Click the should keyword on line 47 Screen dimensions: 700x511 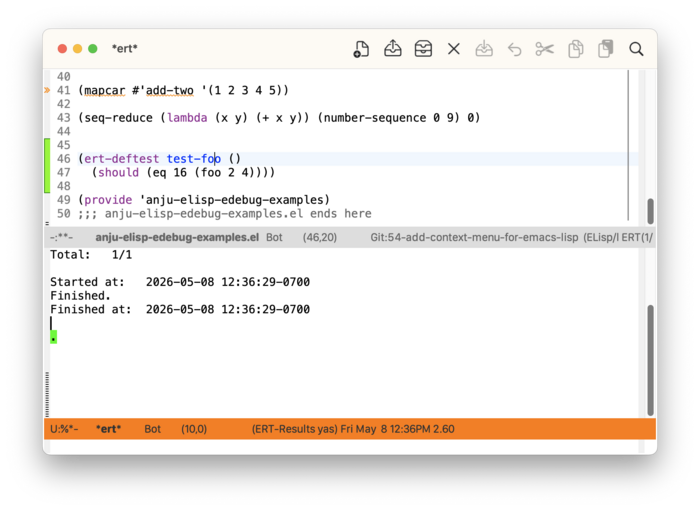pyautogui.click(x=118, y=173)
